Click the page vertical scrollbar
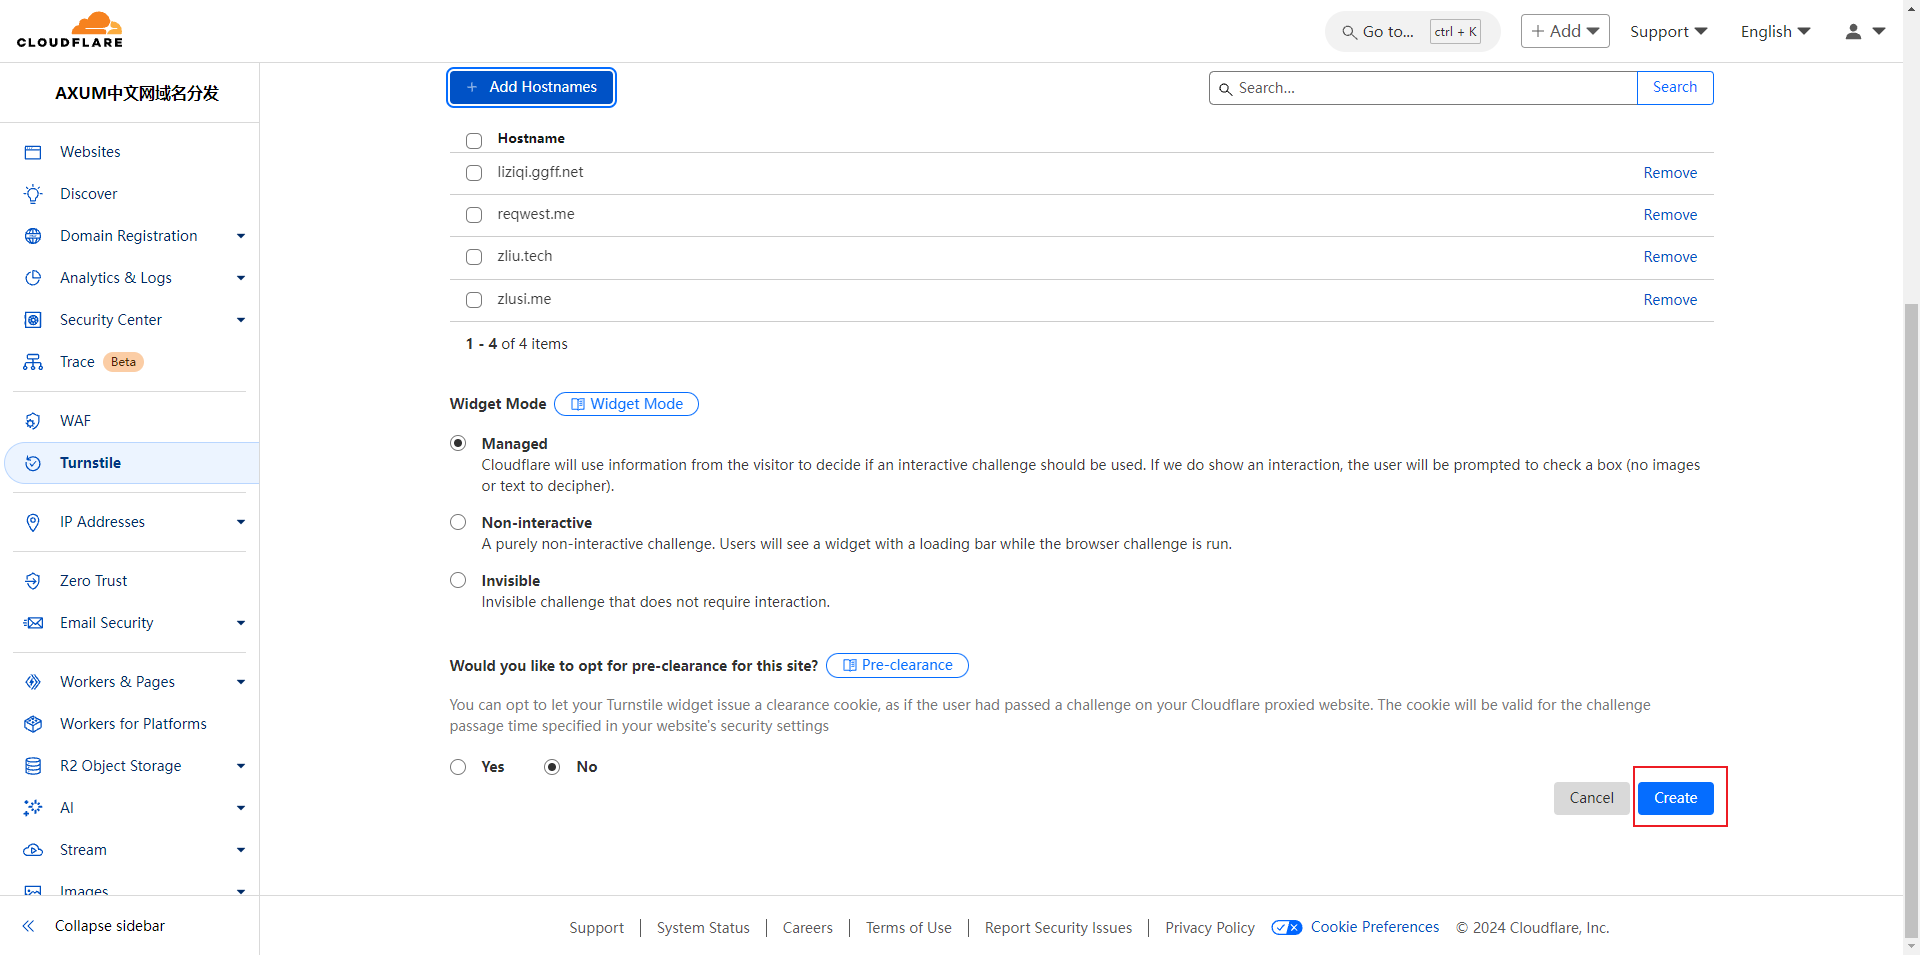 click(1911, 620)
